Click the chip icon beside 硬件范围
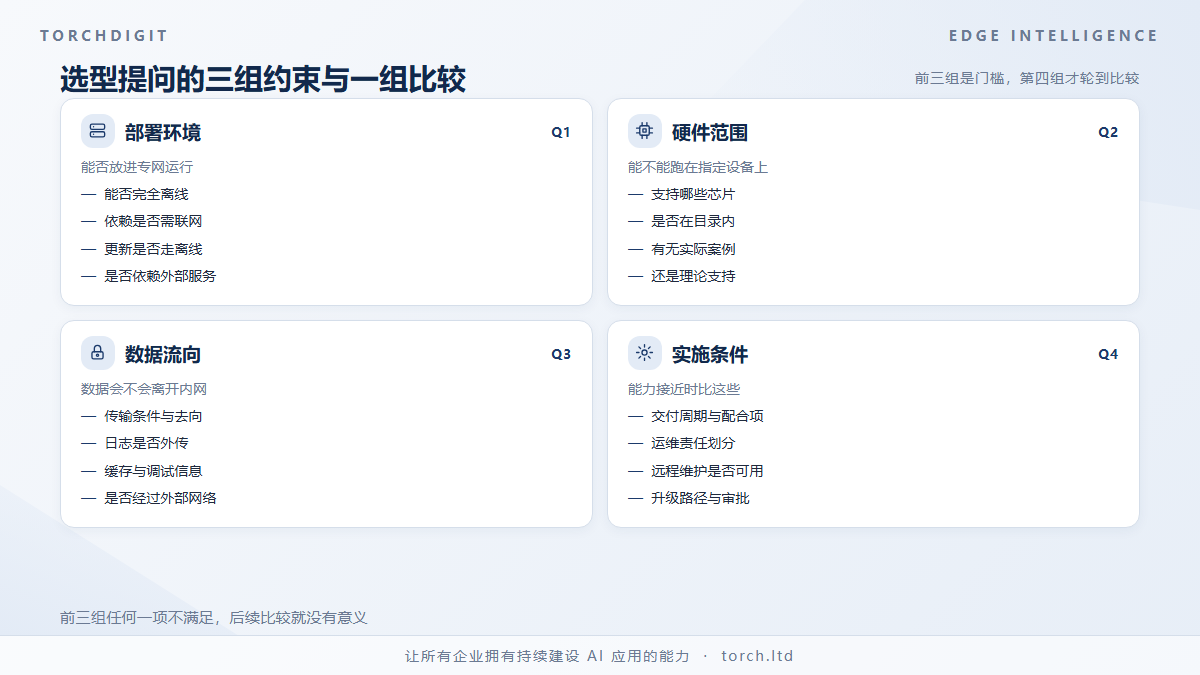The width and height of the screenshot is (1200, 675). point(645,131)
